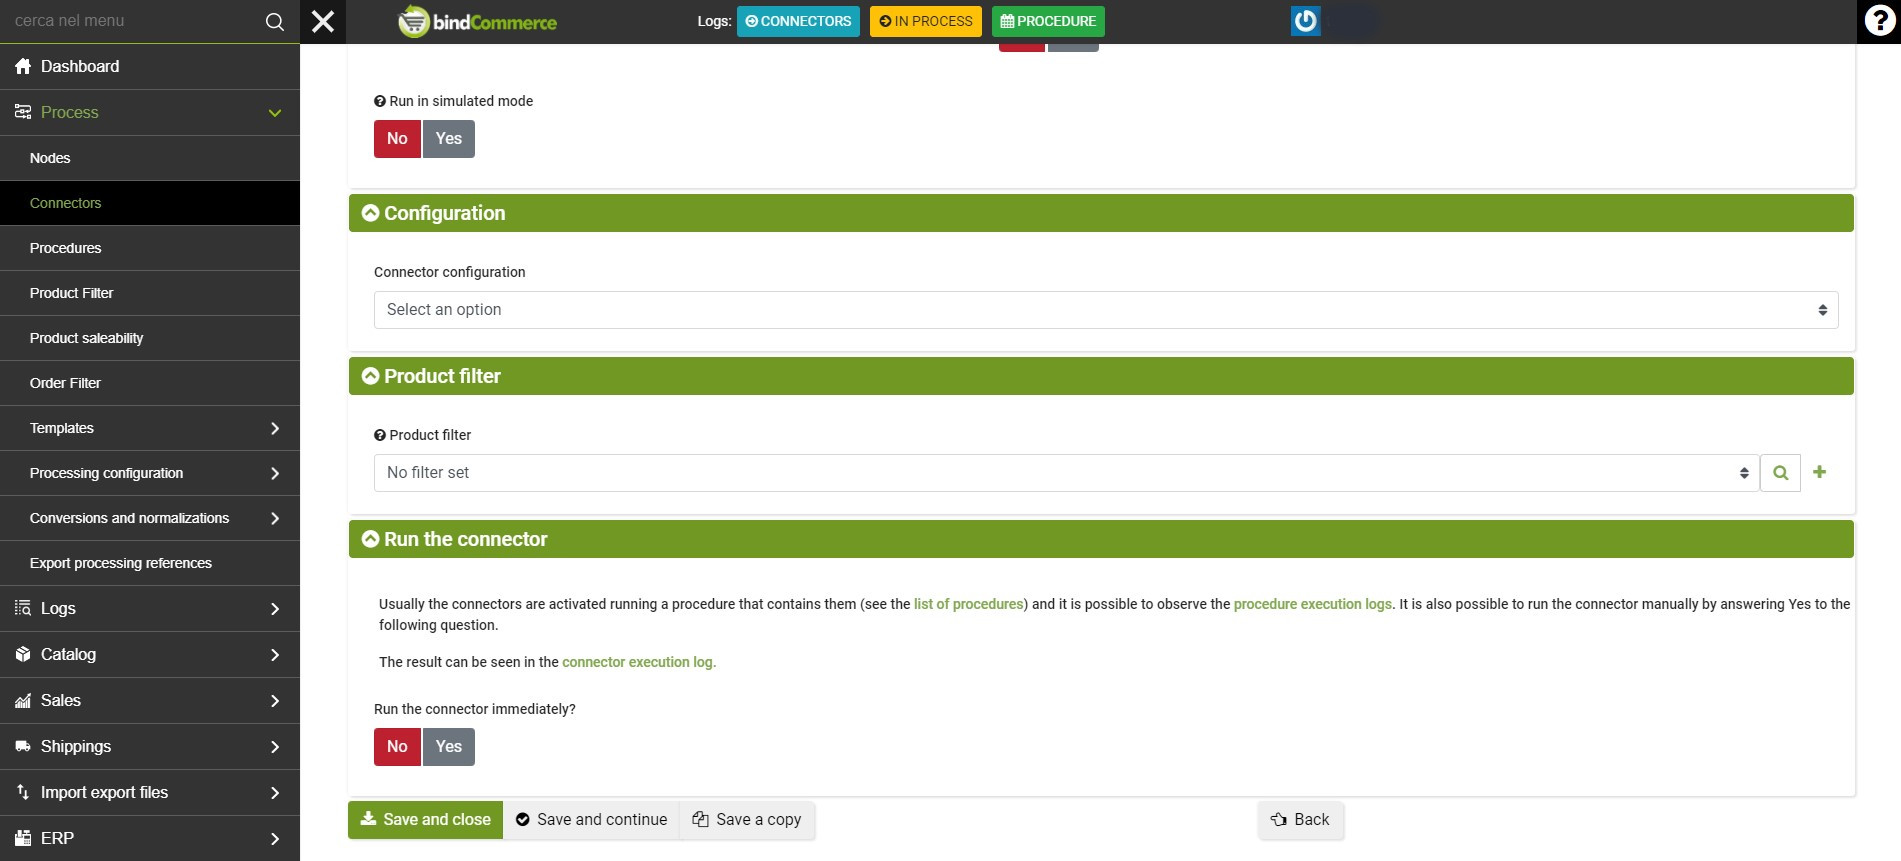Collapse Run the connector section chevron icon
The width and height of the screenshot is (1901, 861).
coord(370,539)
